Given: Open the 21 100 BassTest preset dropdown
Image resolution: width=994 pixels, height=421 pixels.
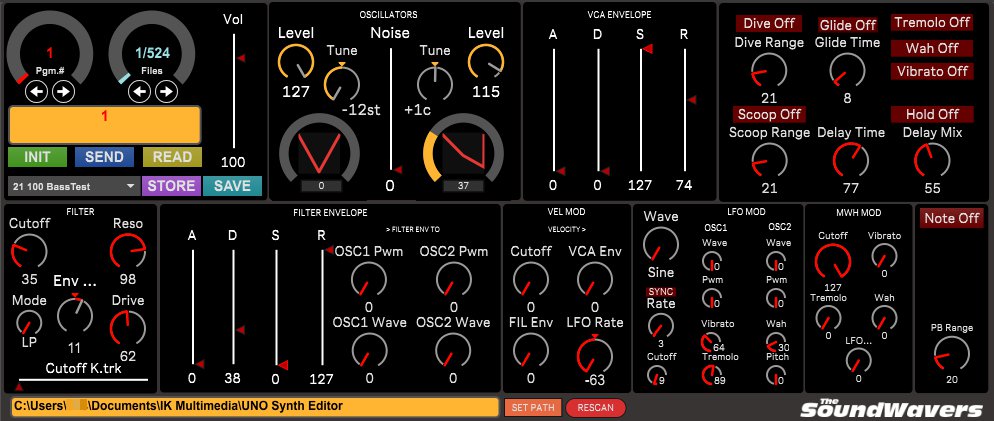Looking at the screenshot, I should pyautogui.click(x=73, y=186).
